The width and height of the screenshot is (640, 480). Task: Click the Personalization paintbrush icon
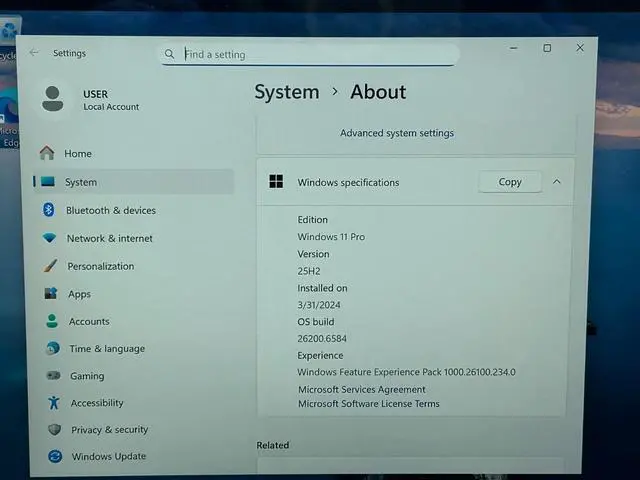pos(50,266)
